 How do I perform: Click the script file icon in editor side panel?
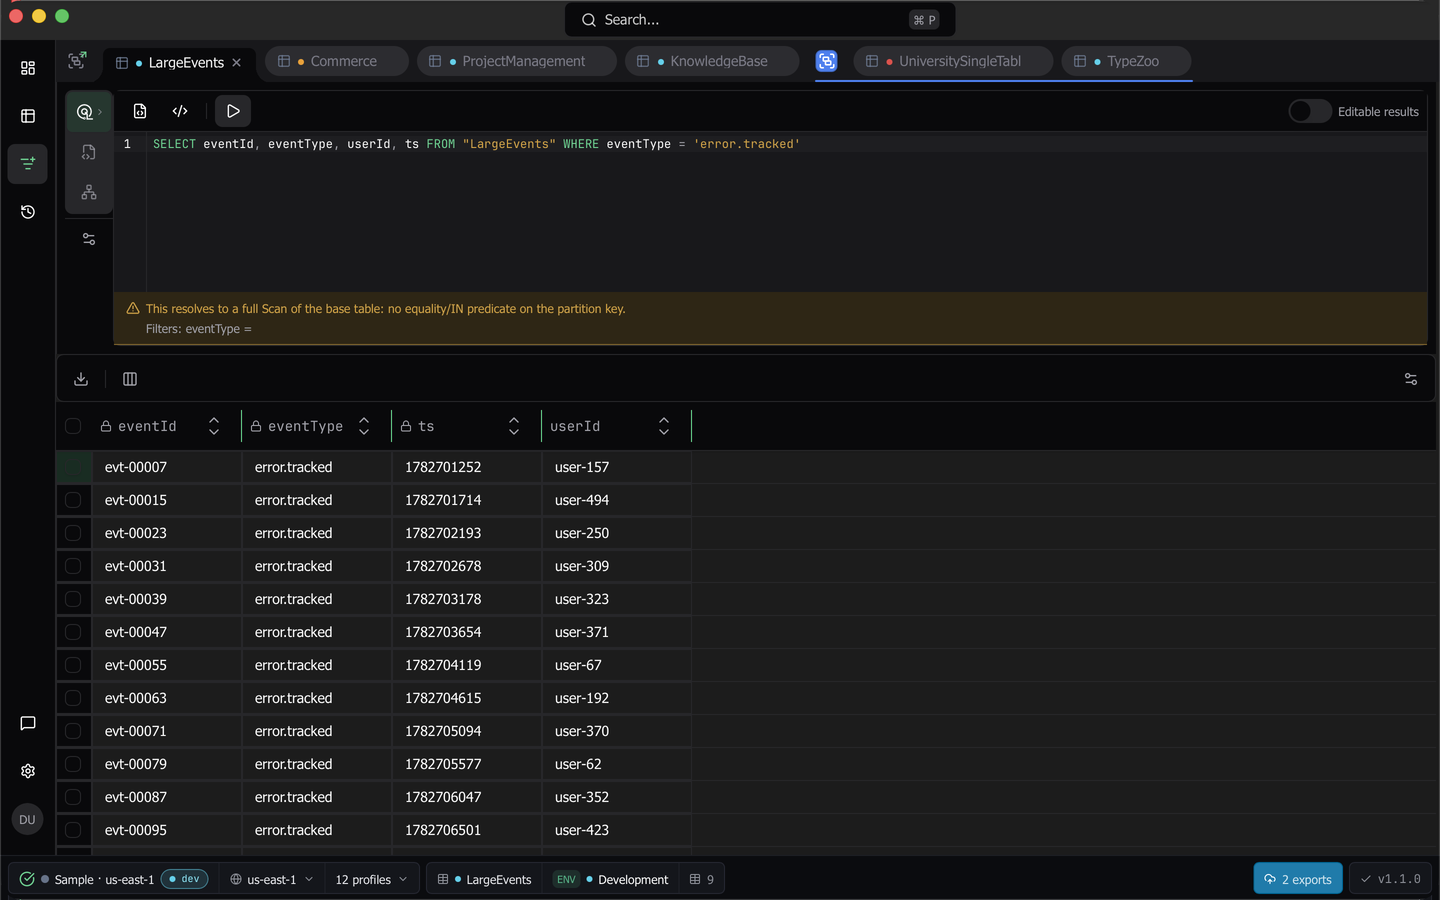89,152
